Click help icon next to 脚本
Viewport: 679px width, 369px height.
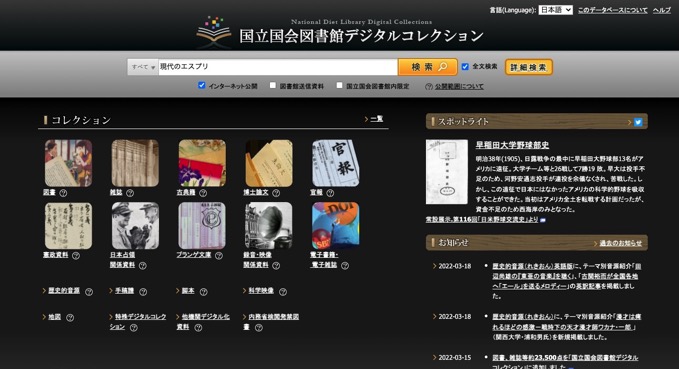(204, 292)
